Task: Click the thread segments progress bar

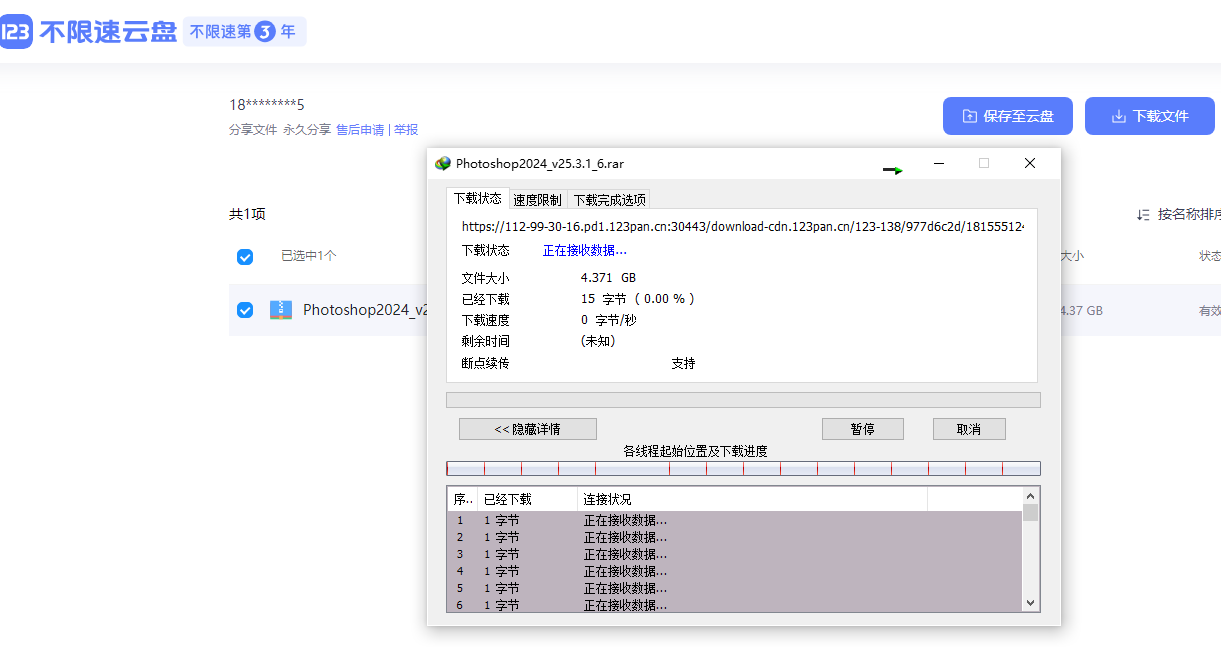Action: tap(743, 468)
